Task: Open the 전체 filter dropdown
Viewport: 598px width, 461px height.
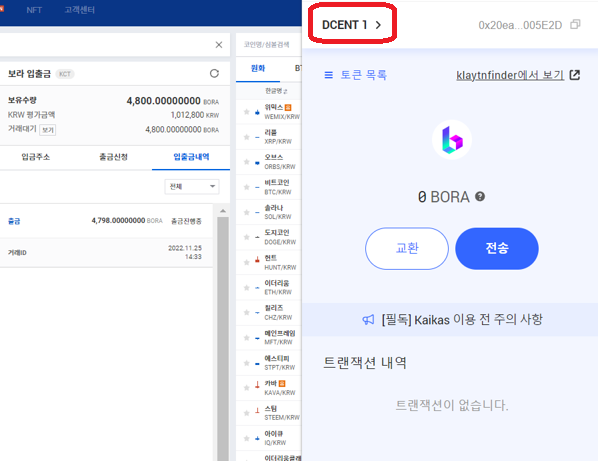Action: point(192,186)
